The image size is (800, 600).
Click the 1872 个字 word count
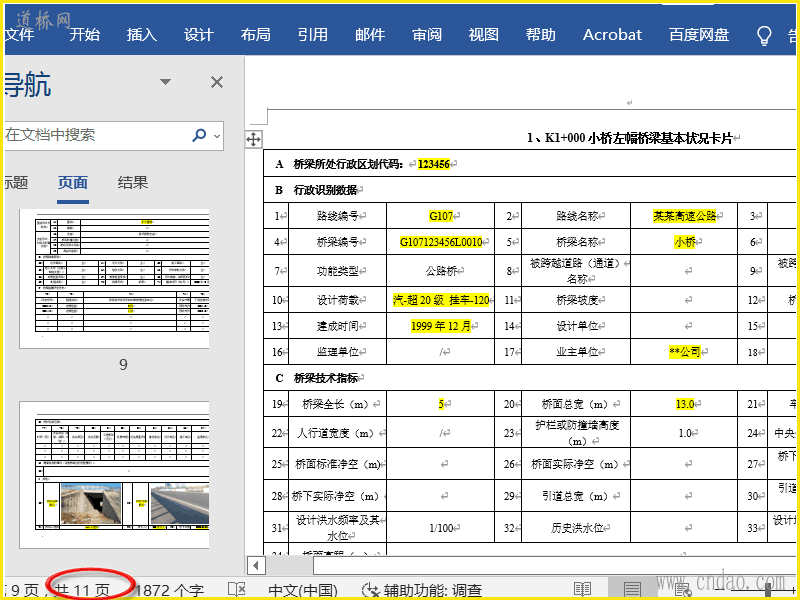tap(170, 591)
